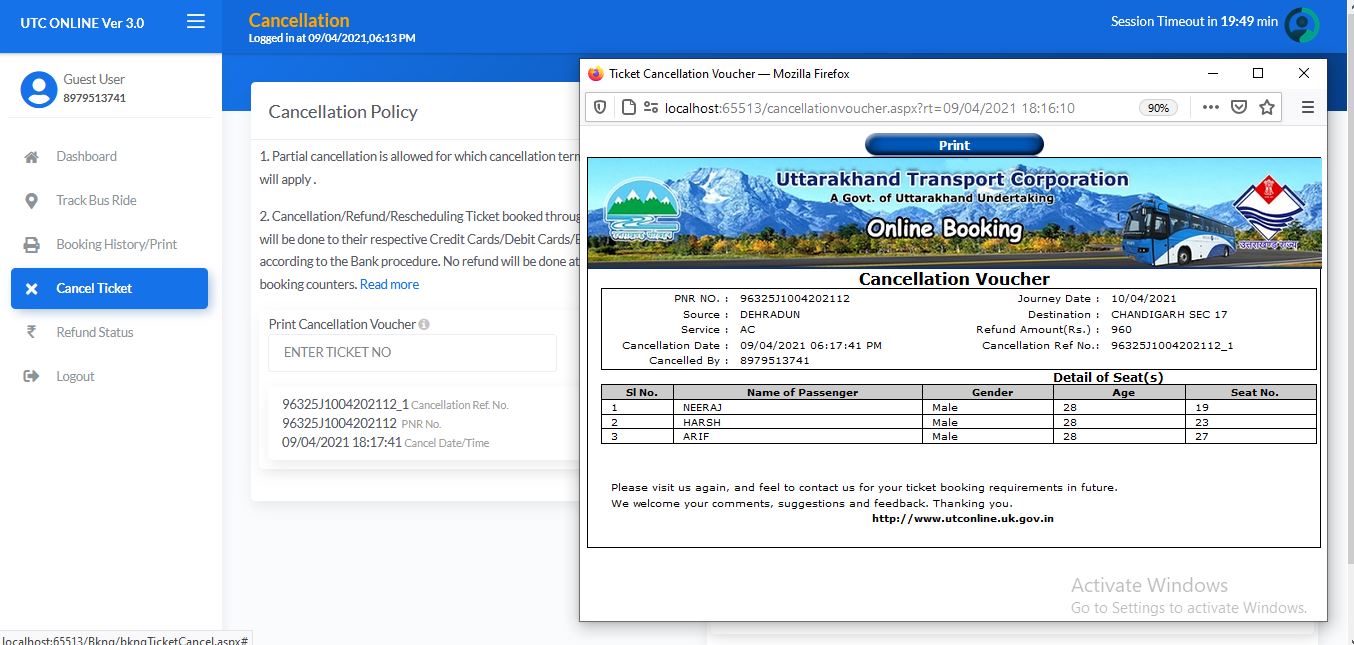This screenshot has height=645, width=1354.
Task: Save page to Pocket
Action: click(1239, 108)
